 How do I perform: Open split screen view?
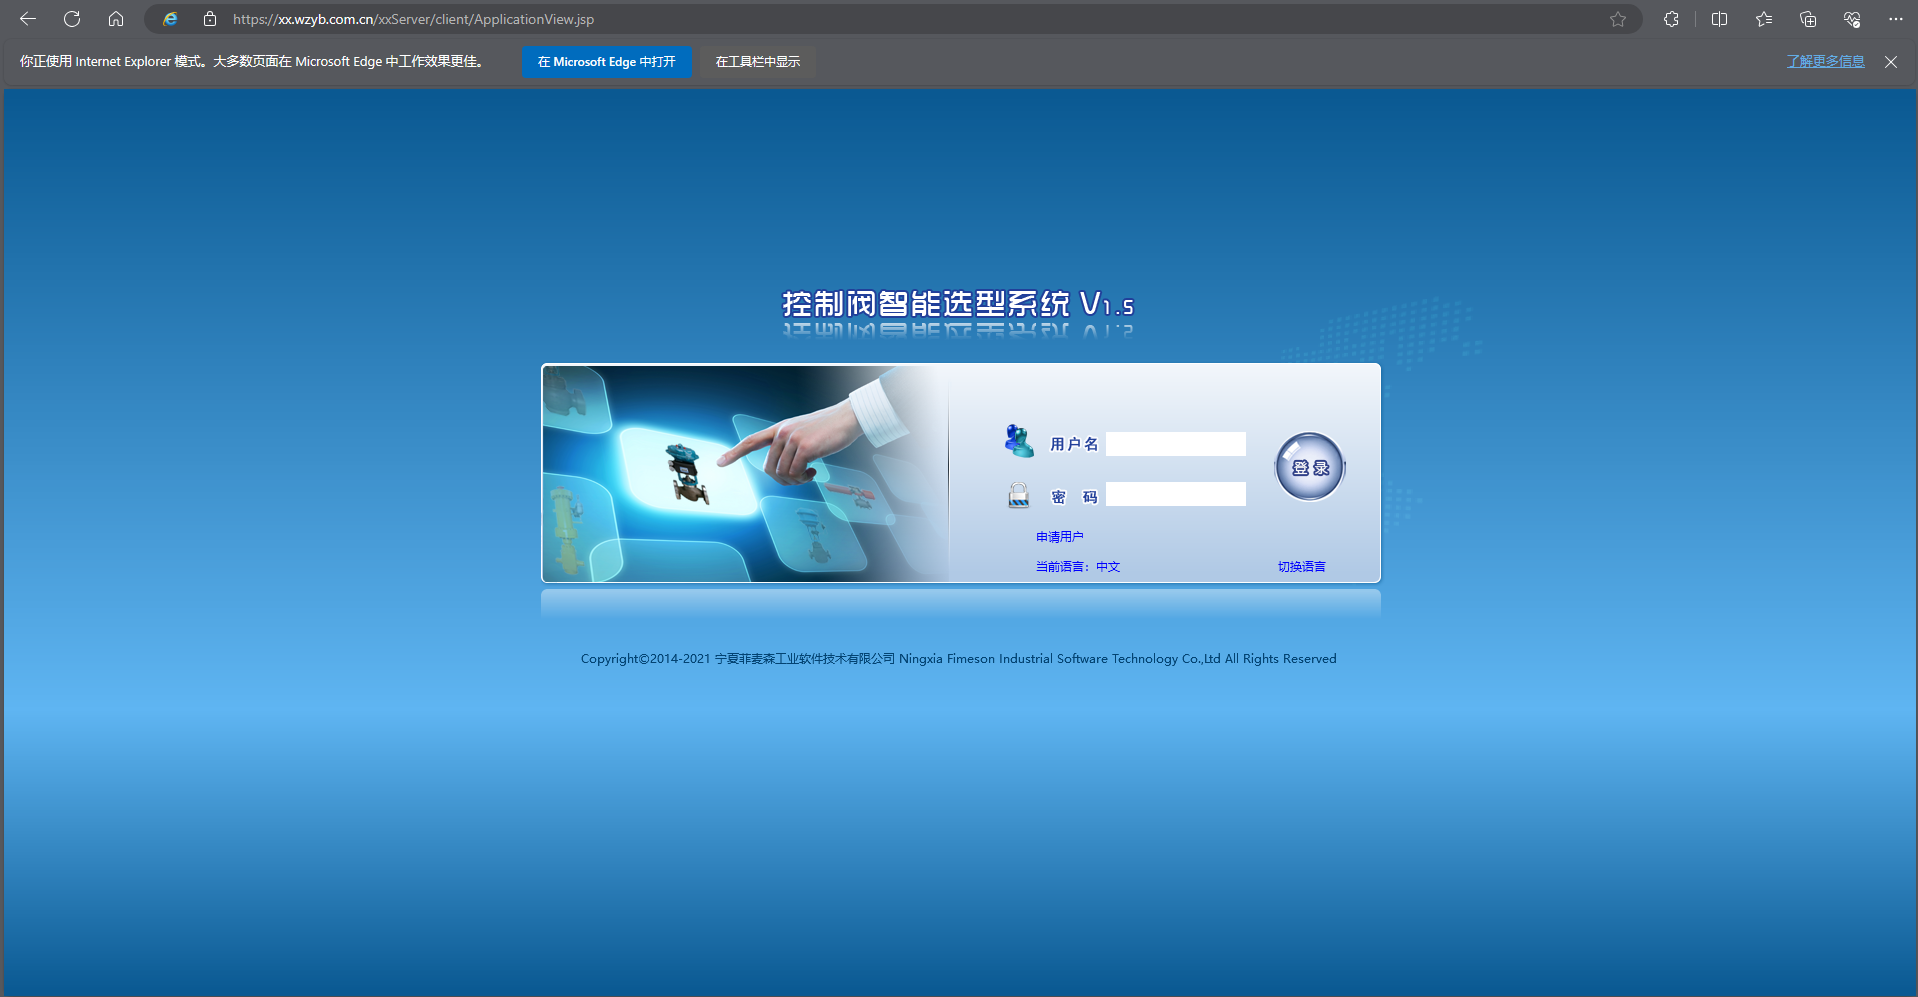1720,19
